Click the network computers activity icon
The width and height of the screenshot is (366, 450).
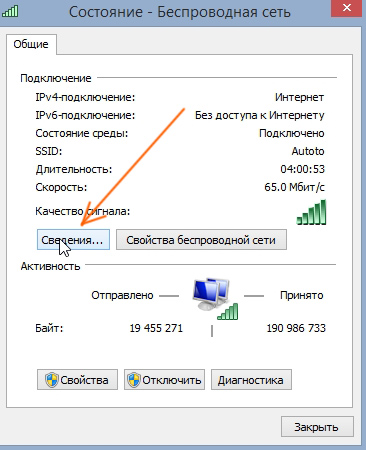215,299
